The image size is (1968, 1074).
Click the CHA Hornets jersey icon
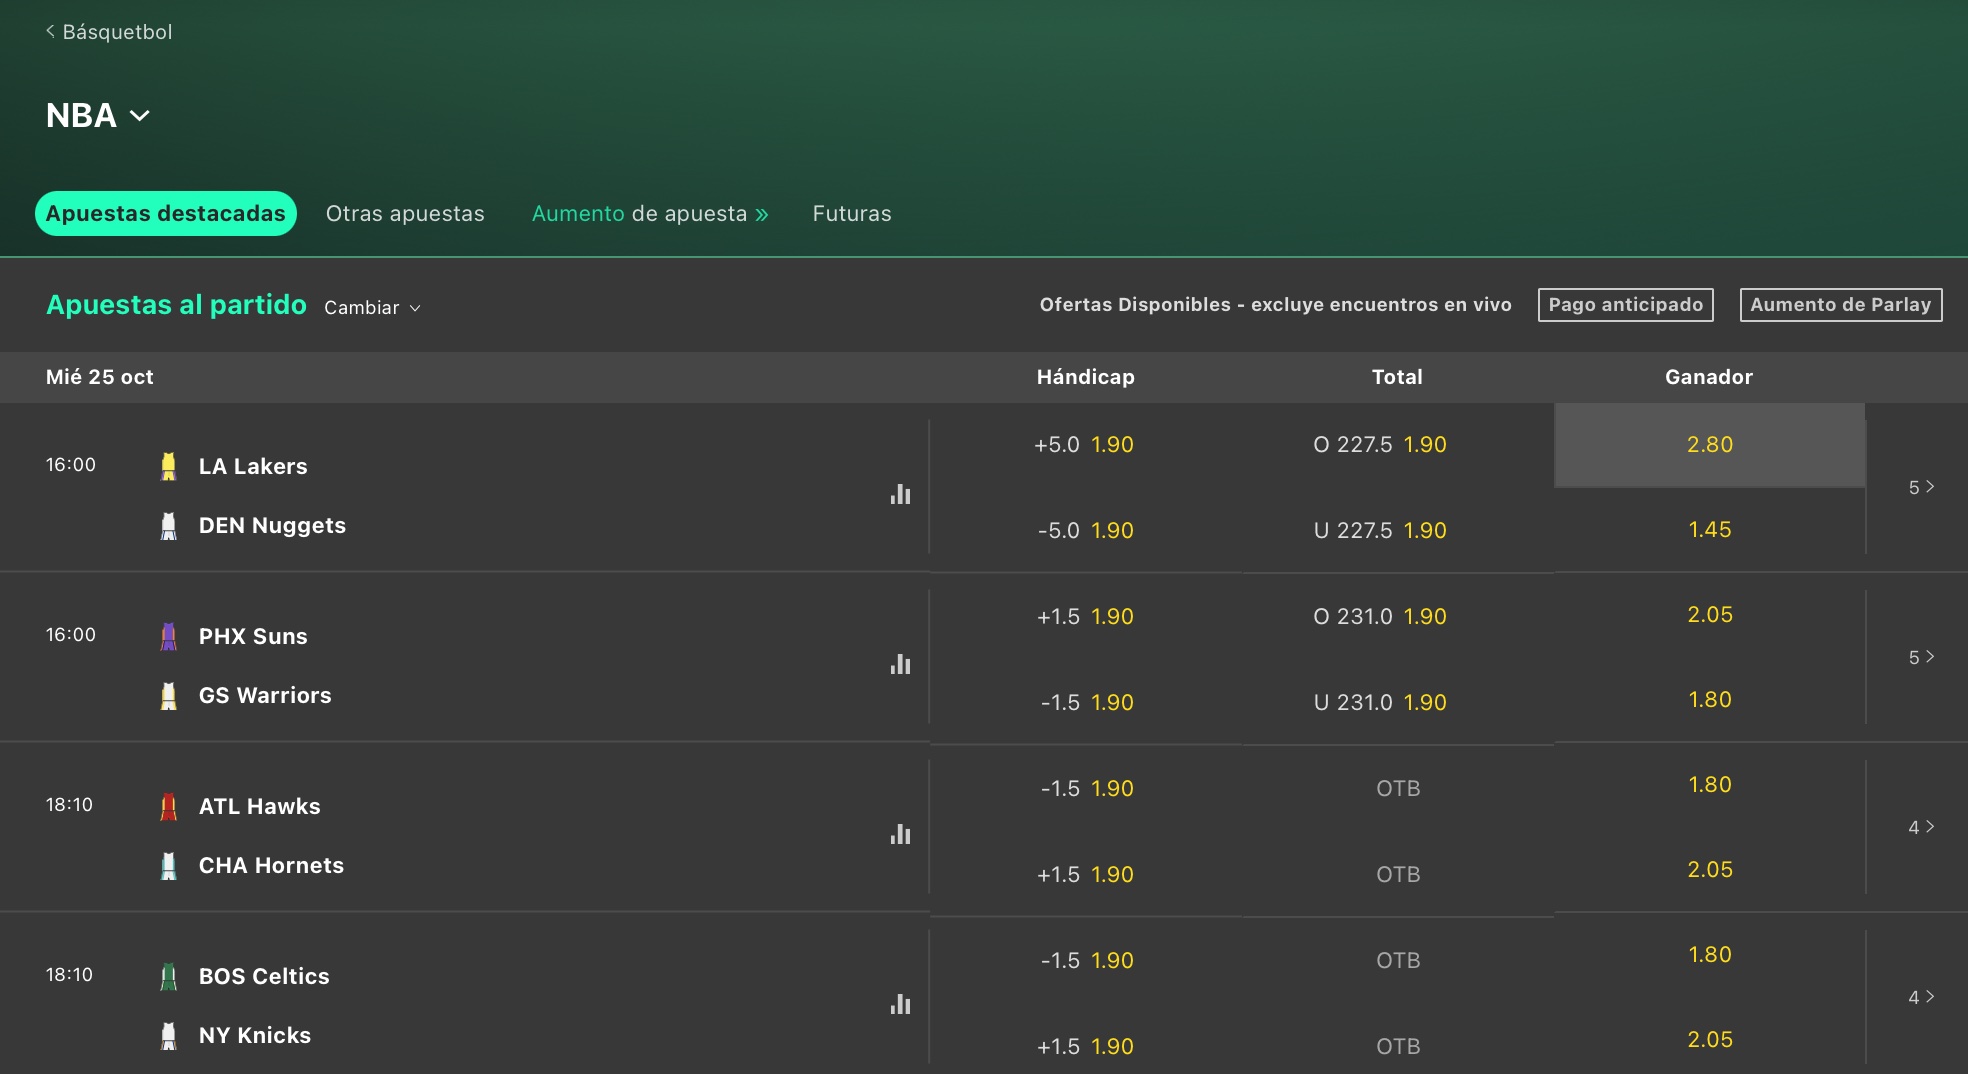(169, 866)
